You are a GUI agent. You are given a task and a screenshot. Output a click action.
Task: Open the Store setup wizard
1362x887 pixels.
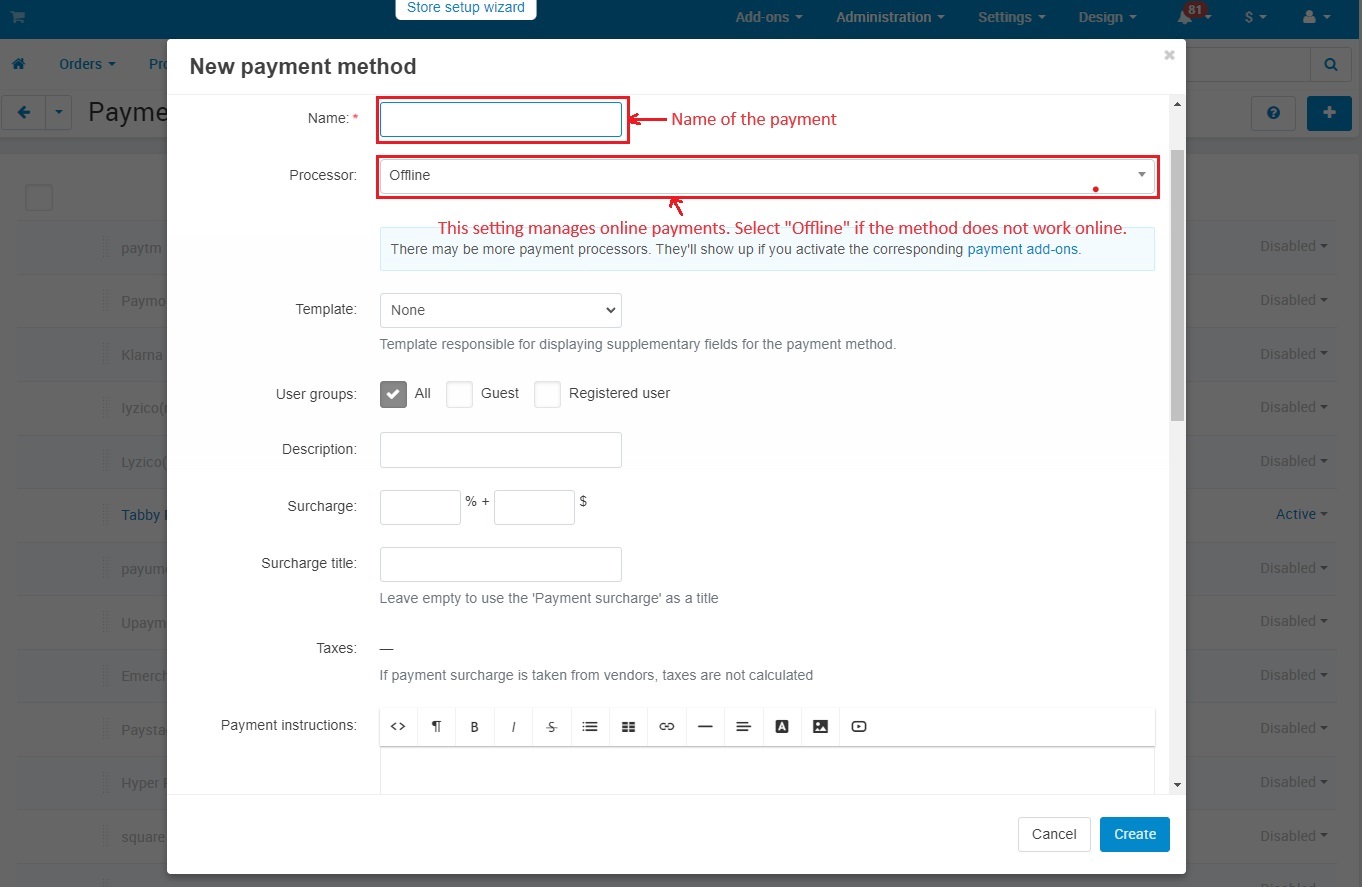click(466, 8)
